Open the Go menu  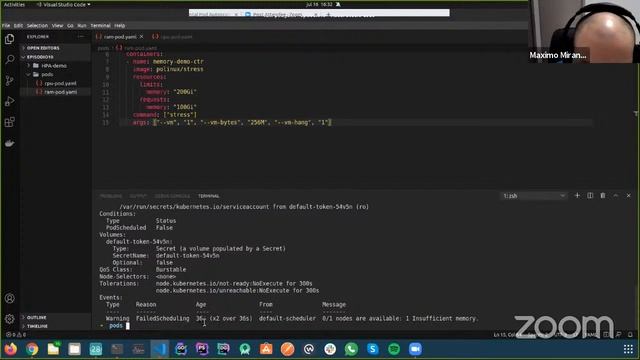70,25
